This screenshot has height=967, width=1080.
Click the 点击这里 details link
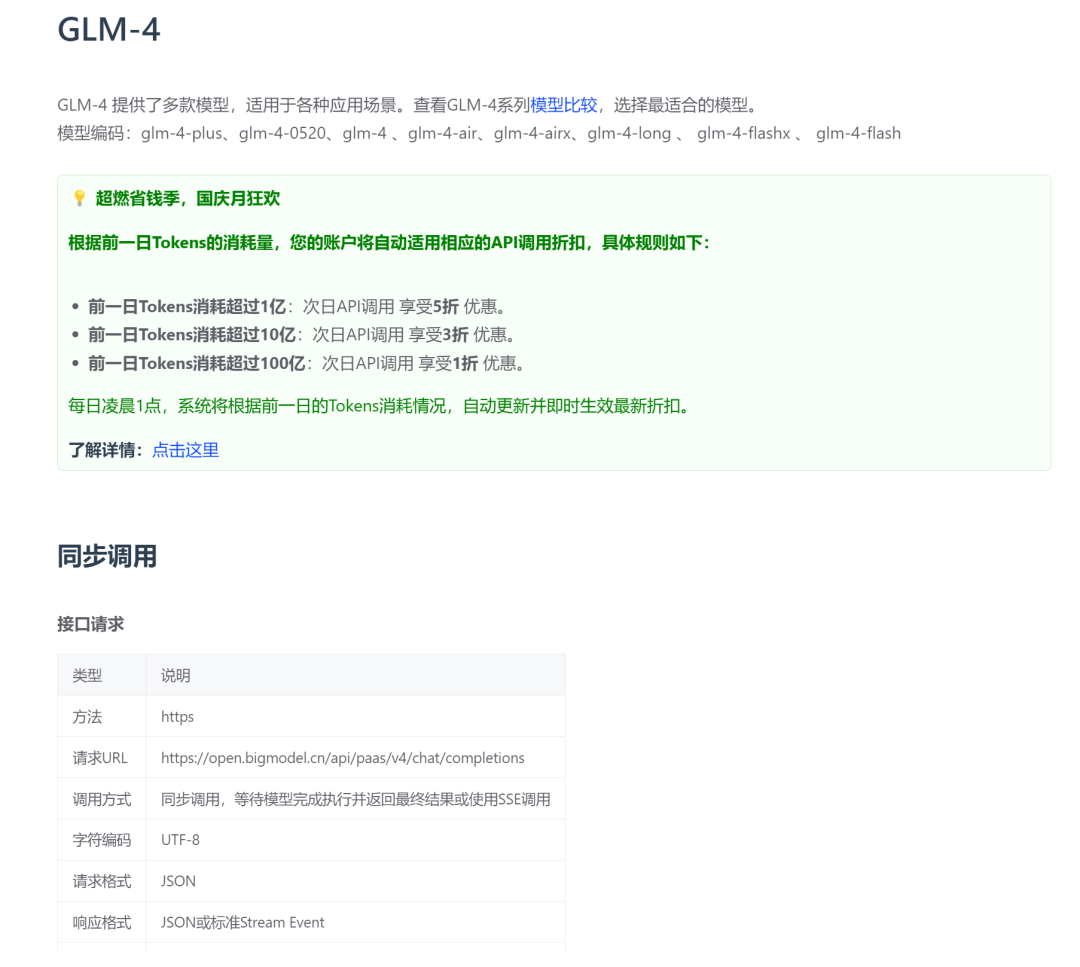click(x=185, y=450)
